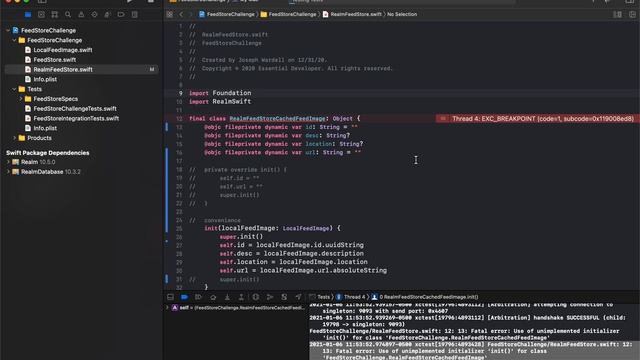Image resolution: width=640 pixels, height=360 pixels.
Task: Select FeedStore.swift in navigator
Action: (x=55, y=60)
